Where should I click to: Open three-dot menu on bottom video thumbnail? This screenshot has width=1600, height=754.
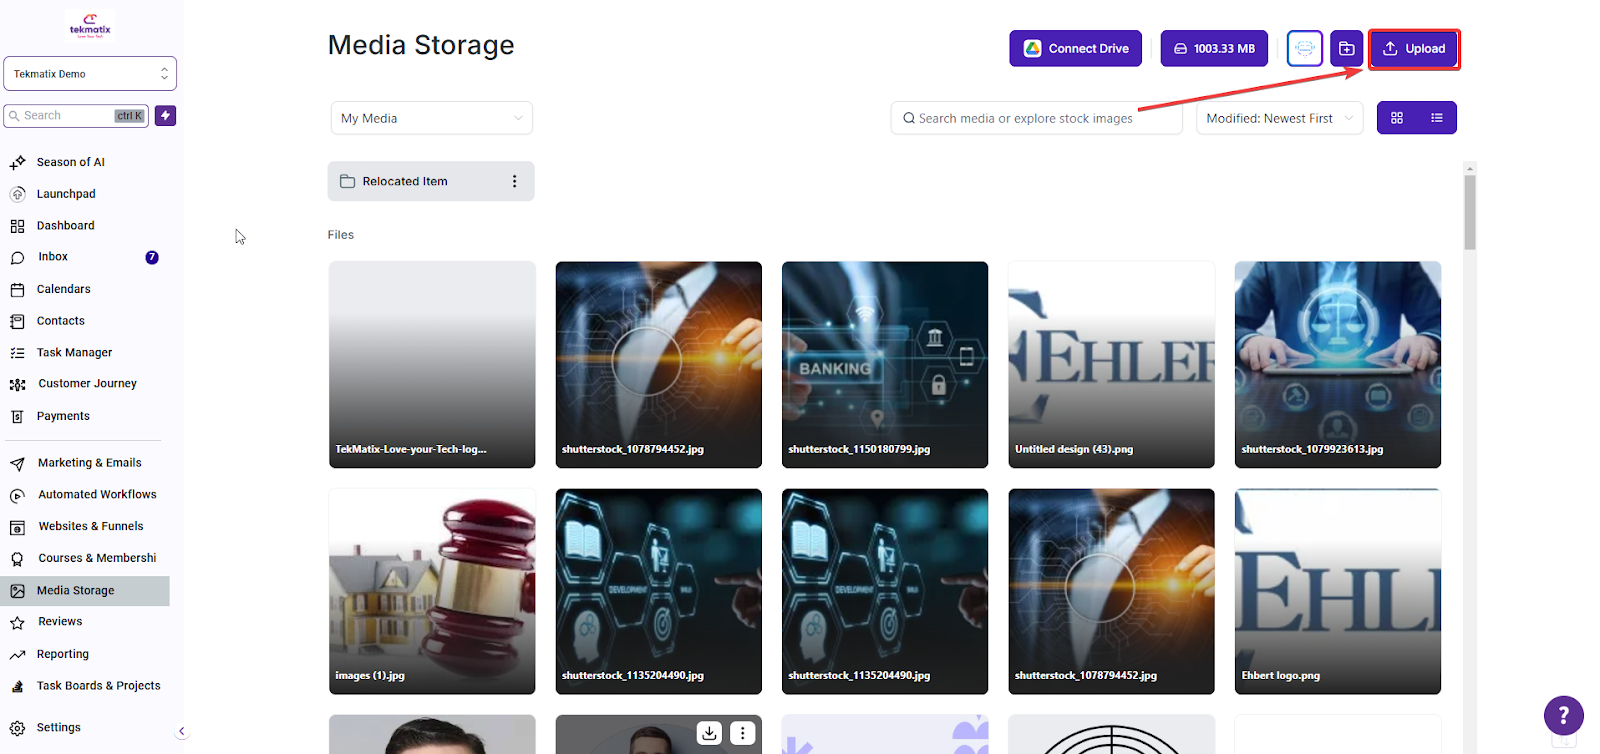click(x=742, y=733)
